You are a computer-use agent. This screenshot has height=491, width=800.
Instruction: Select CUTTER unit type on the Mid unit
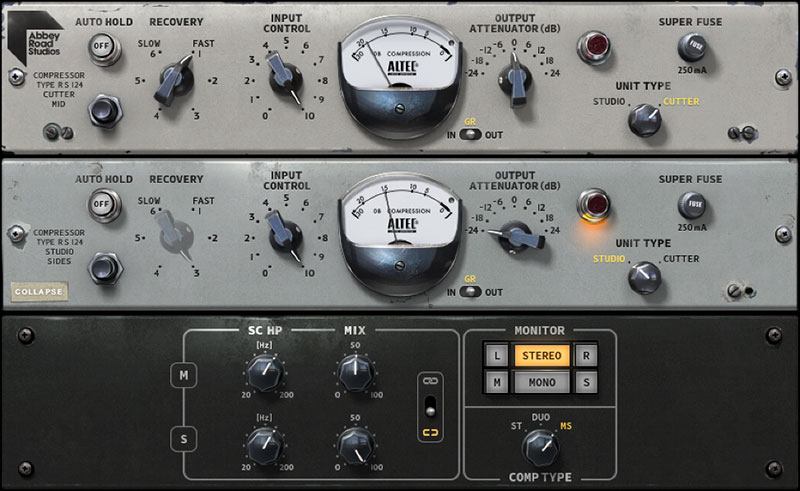pos(681,102)
